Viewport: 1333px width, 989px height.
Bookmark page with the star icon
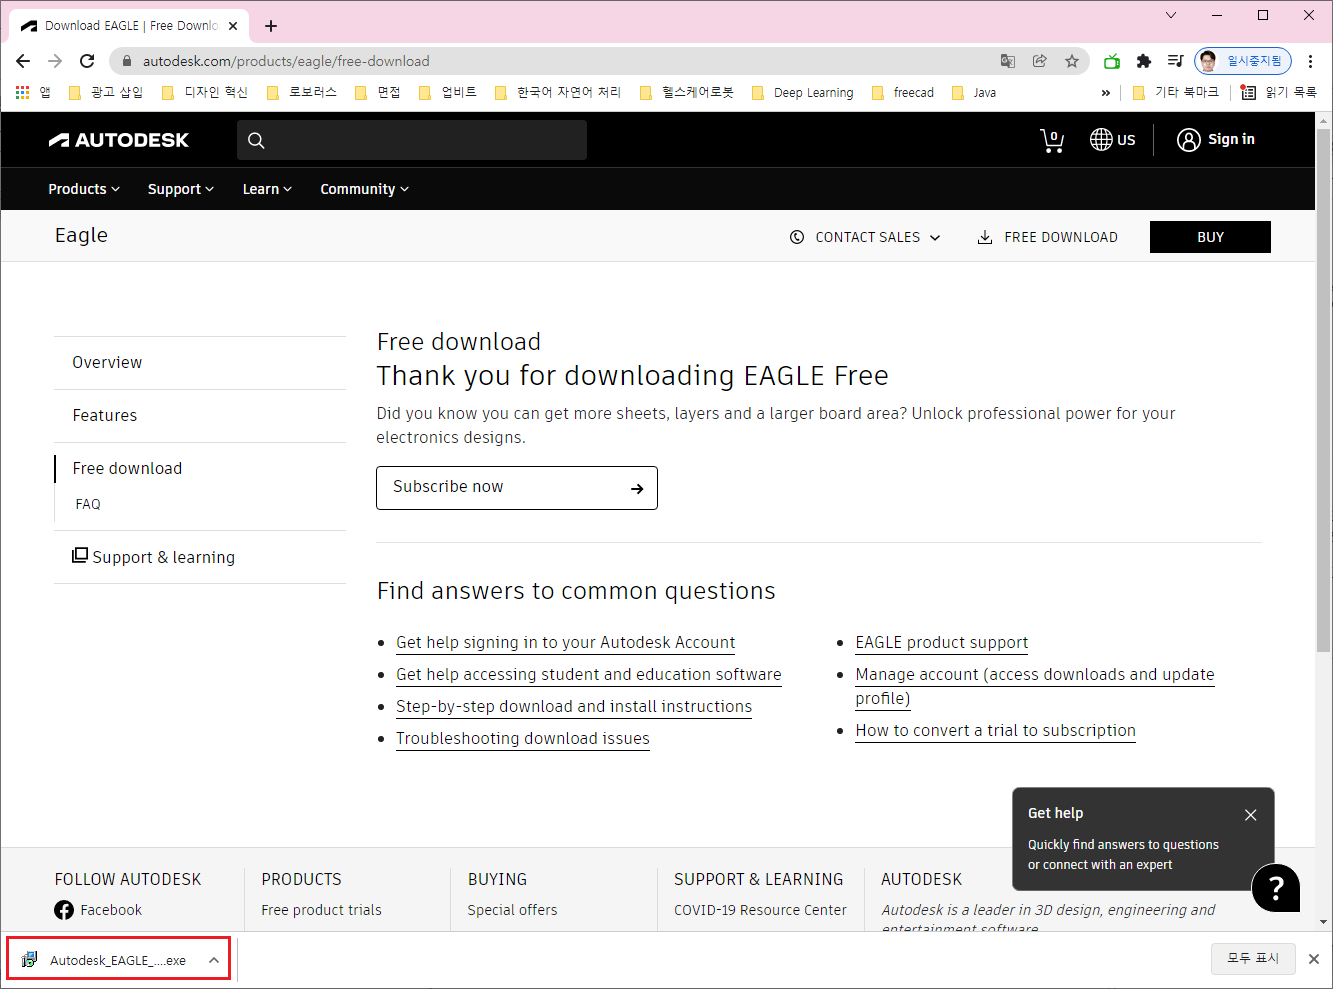(1072, 61)
